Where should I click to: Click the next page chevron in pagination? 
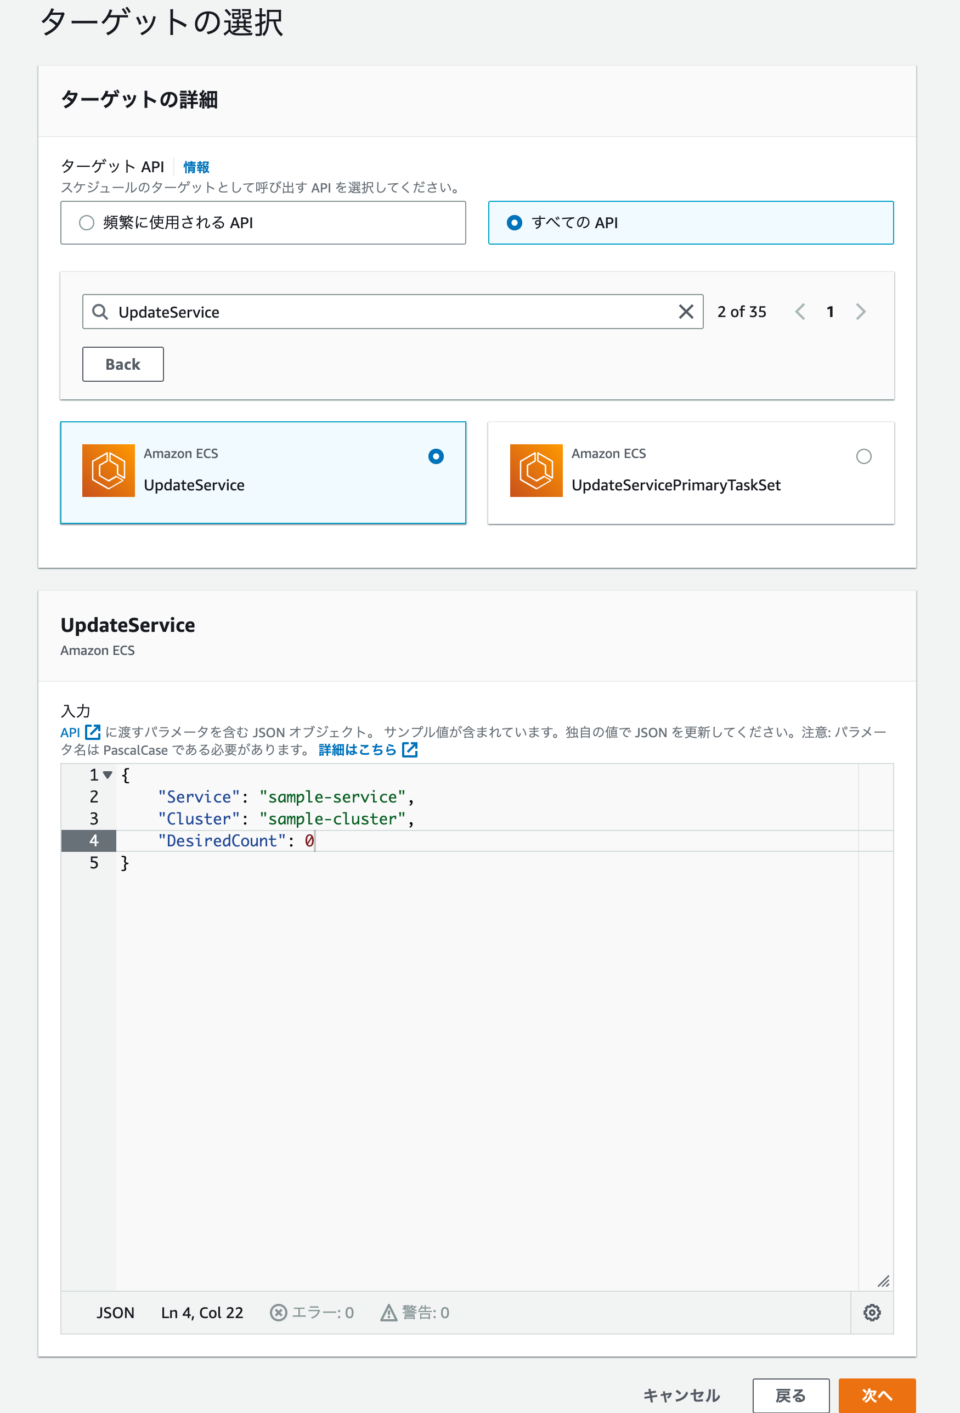click(860, 311)
